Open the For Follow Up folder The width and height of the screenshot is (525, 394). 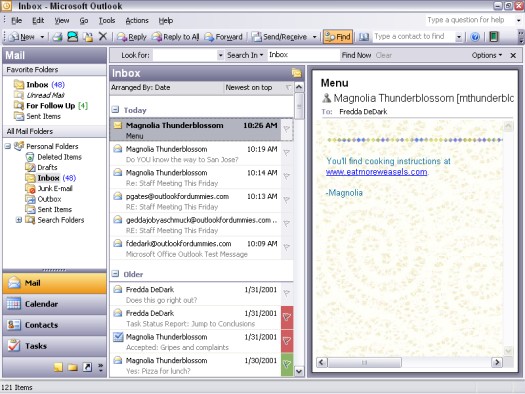point(51,106)
